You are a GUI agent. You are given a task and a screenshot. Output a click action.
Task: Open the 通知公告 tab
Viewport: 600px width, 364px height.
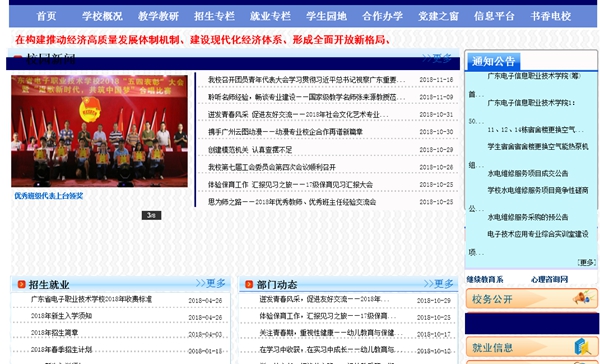[493, 61]
